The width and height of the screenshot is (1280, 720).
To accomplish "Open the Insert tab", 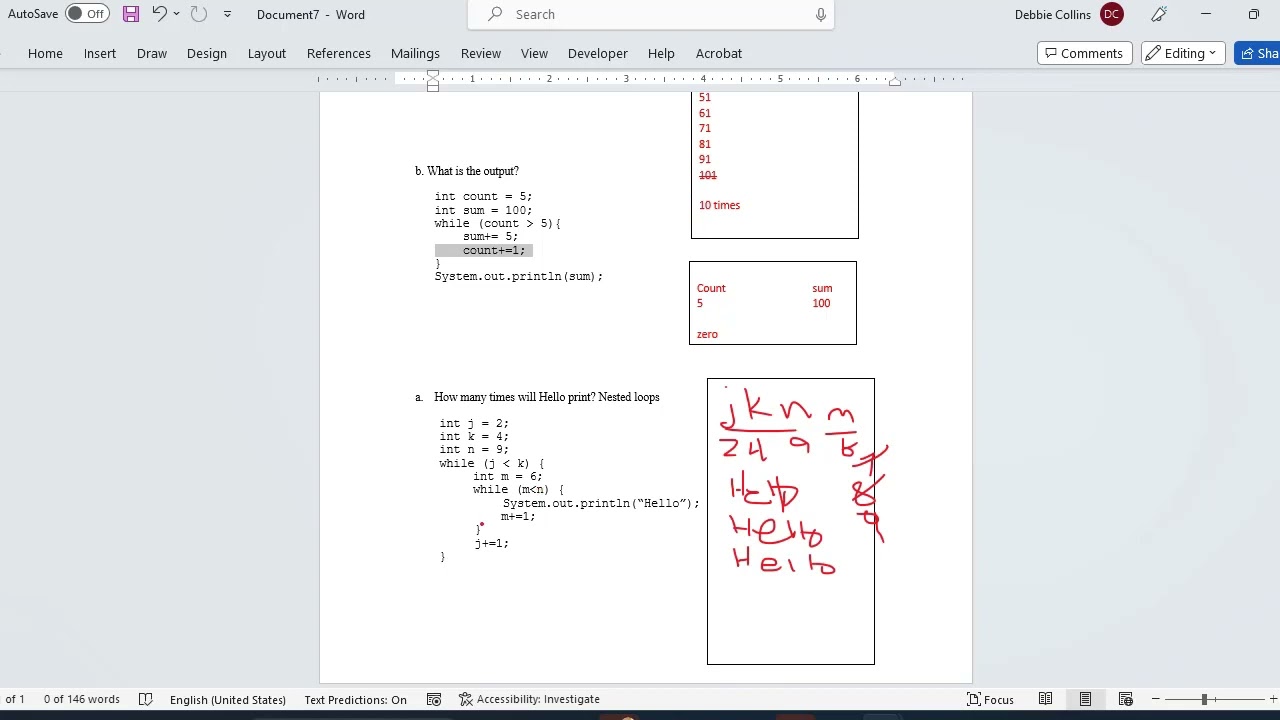I will point(100,53).
